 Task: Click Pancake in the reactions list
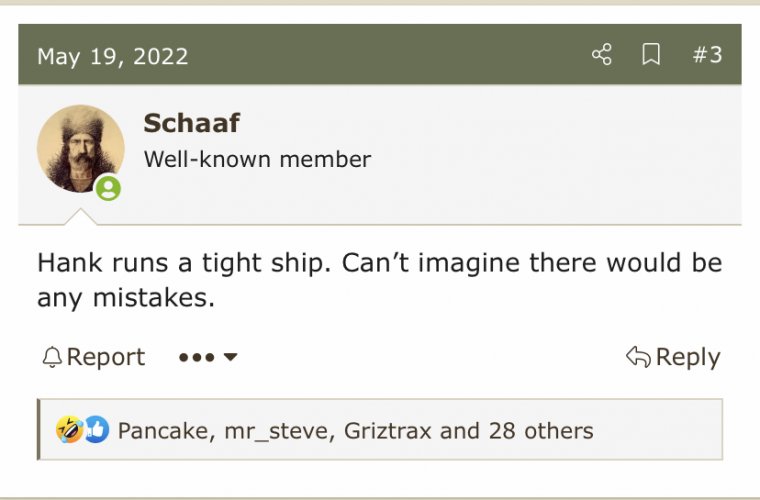point(158,431)
